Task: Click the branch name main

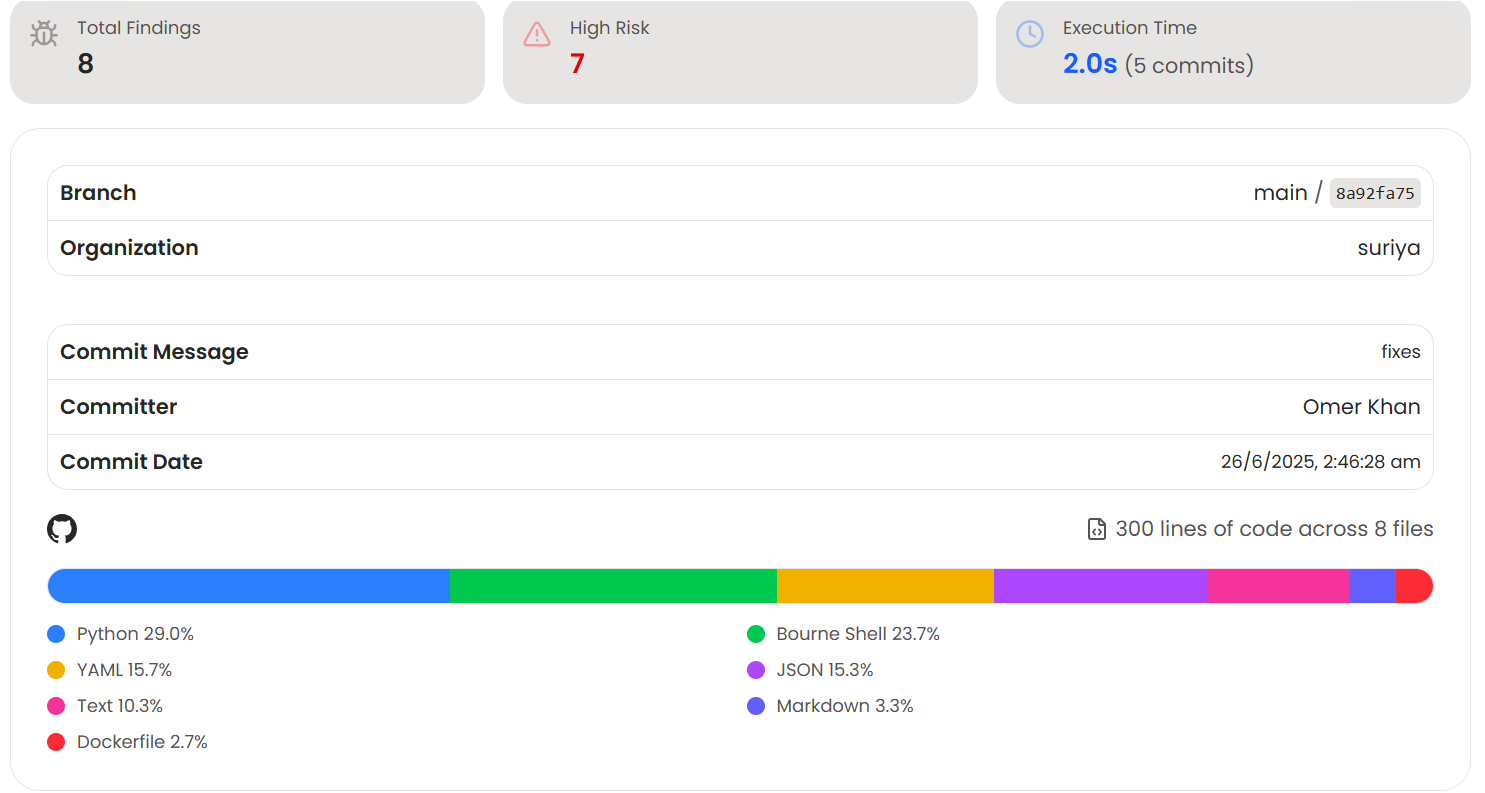Action: coord(1280,193)
